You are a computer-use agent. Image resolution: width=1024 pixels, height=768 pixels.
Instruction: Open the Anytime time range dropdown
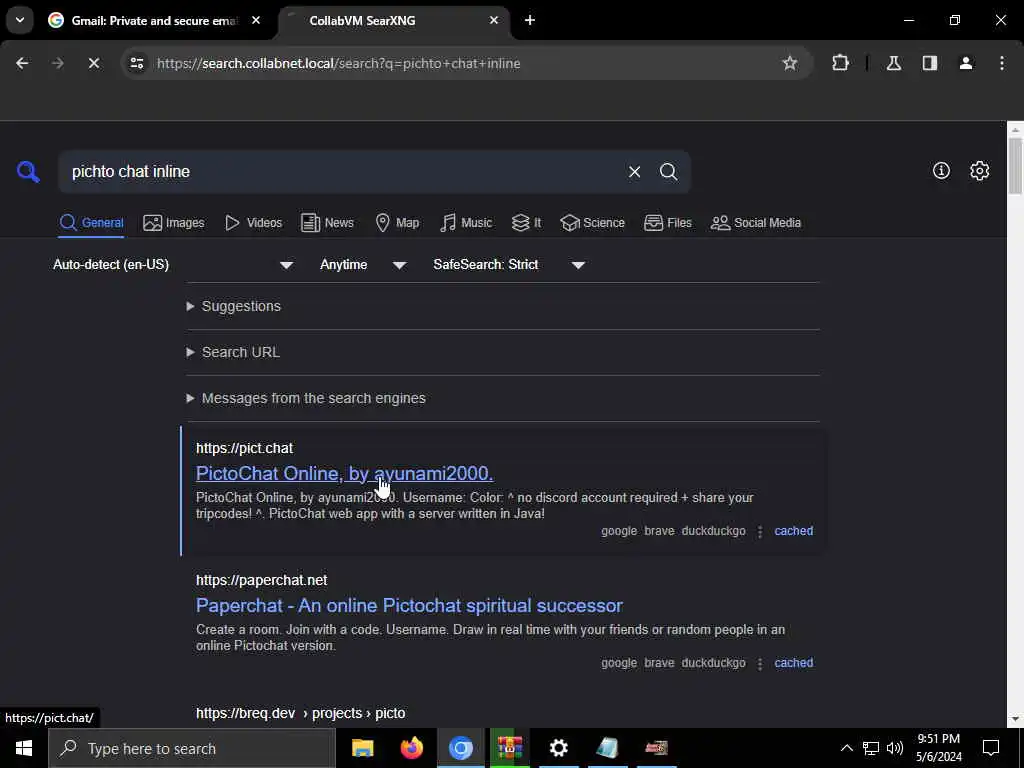point(363,264)
